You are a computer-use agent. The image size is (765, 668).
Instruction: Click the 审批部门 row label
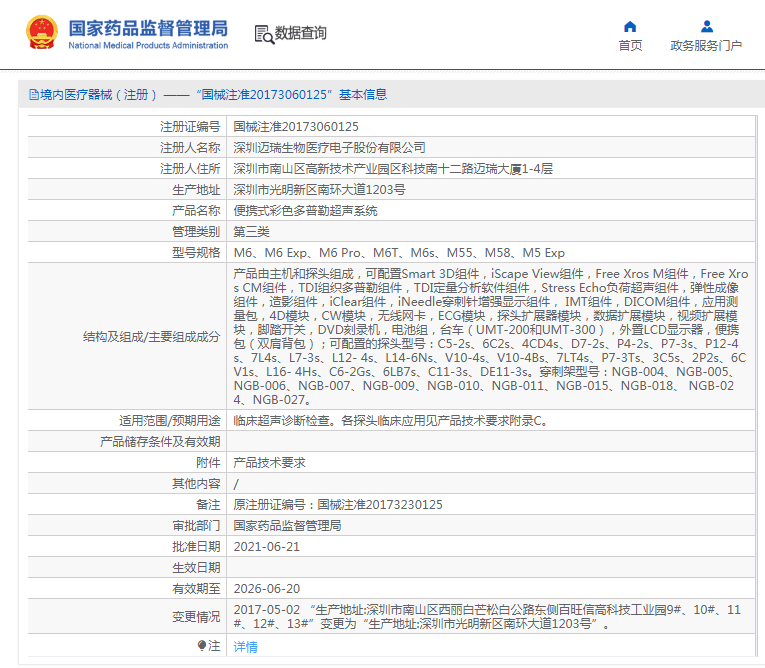coord(196,526)
